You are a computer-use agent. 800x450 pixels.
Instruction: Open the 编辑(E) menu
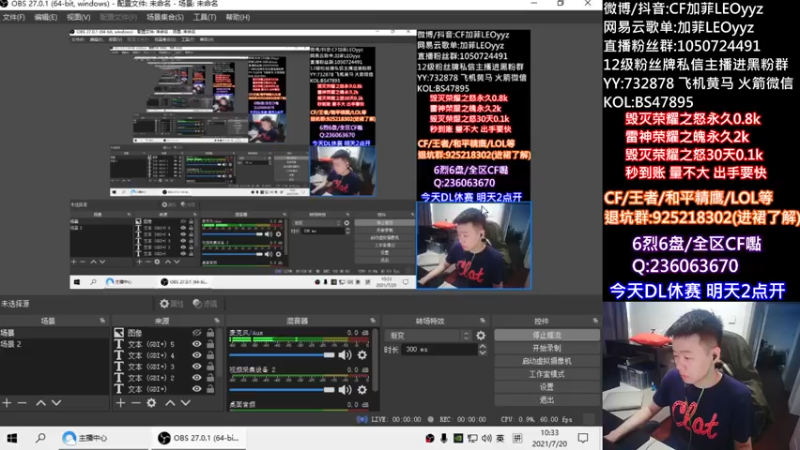click(x=46, y=17)
